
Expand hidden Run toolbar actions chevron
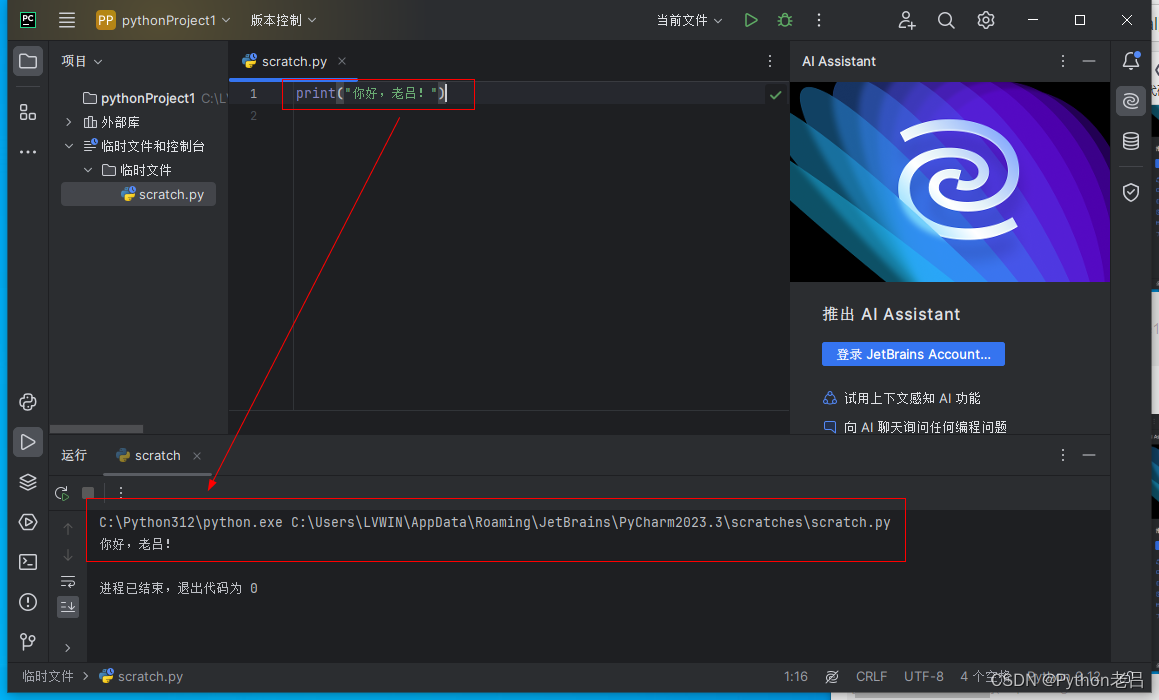point(68,648)
